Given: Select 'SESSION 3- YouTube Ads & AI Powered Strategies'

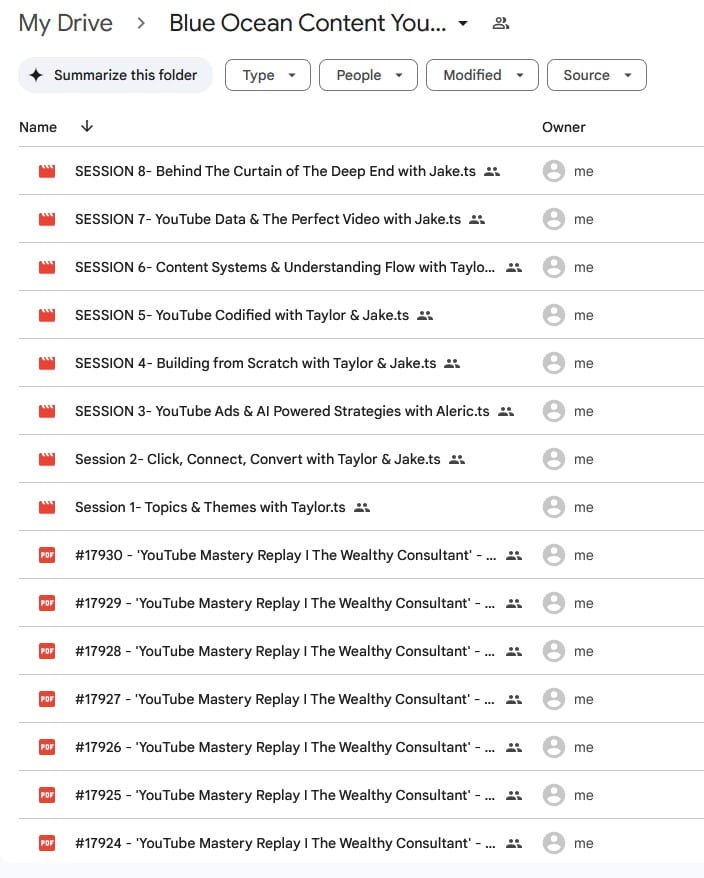Looking at the screenshot, I should pyautogui.click(x=282, y=412).
